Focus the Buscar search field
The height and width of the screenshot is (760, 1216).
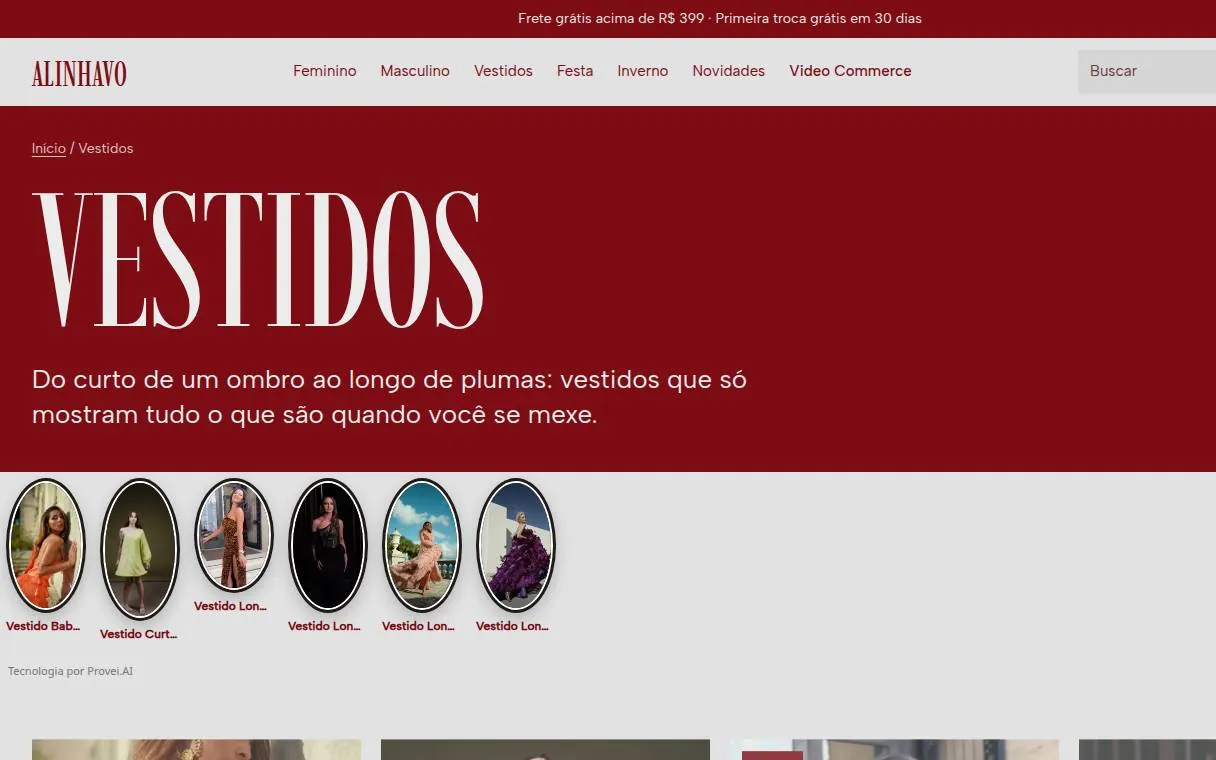click(x=1147, y=72)
